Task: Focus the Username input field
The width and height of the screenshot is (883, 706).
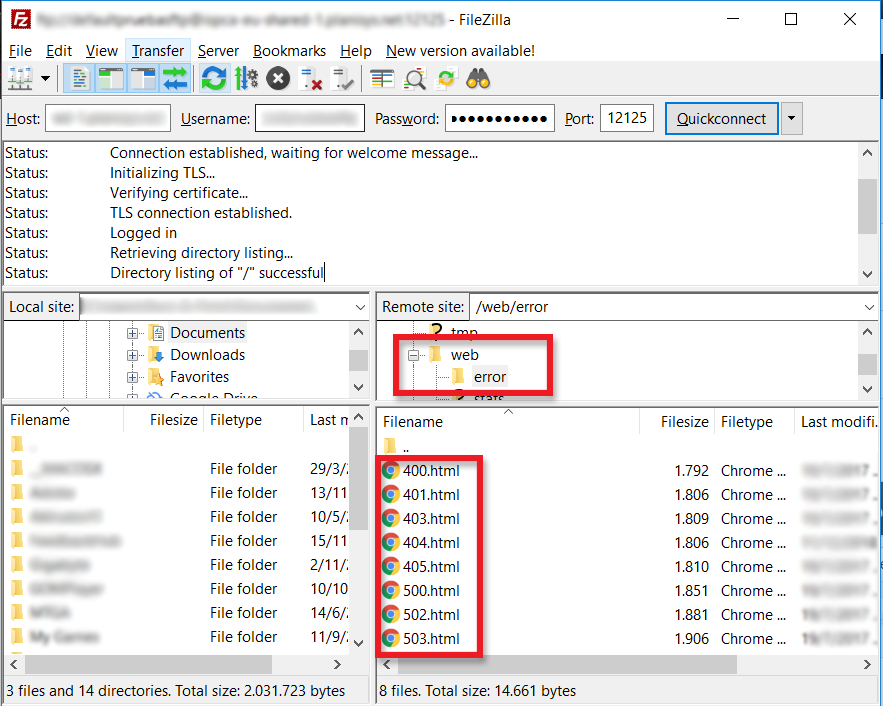Action: click(310, 118)
